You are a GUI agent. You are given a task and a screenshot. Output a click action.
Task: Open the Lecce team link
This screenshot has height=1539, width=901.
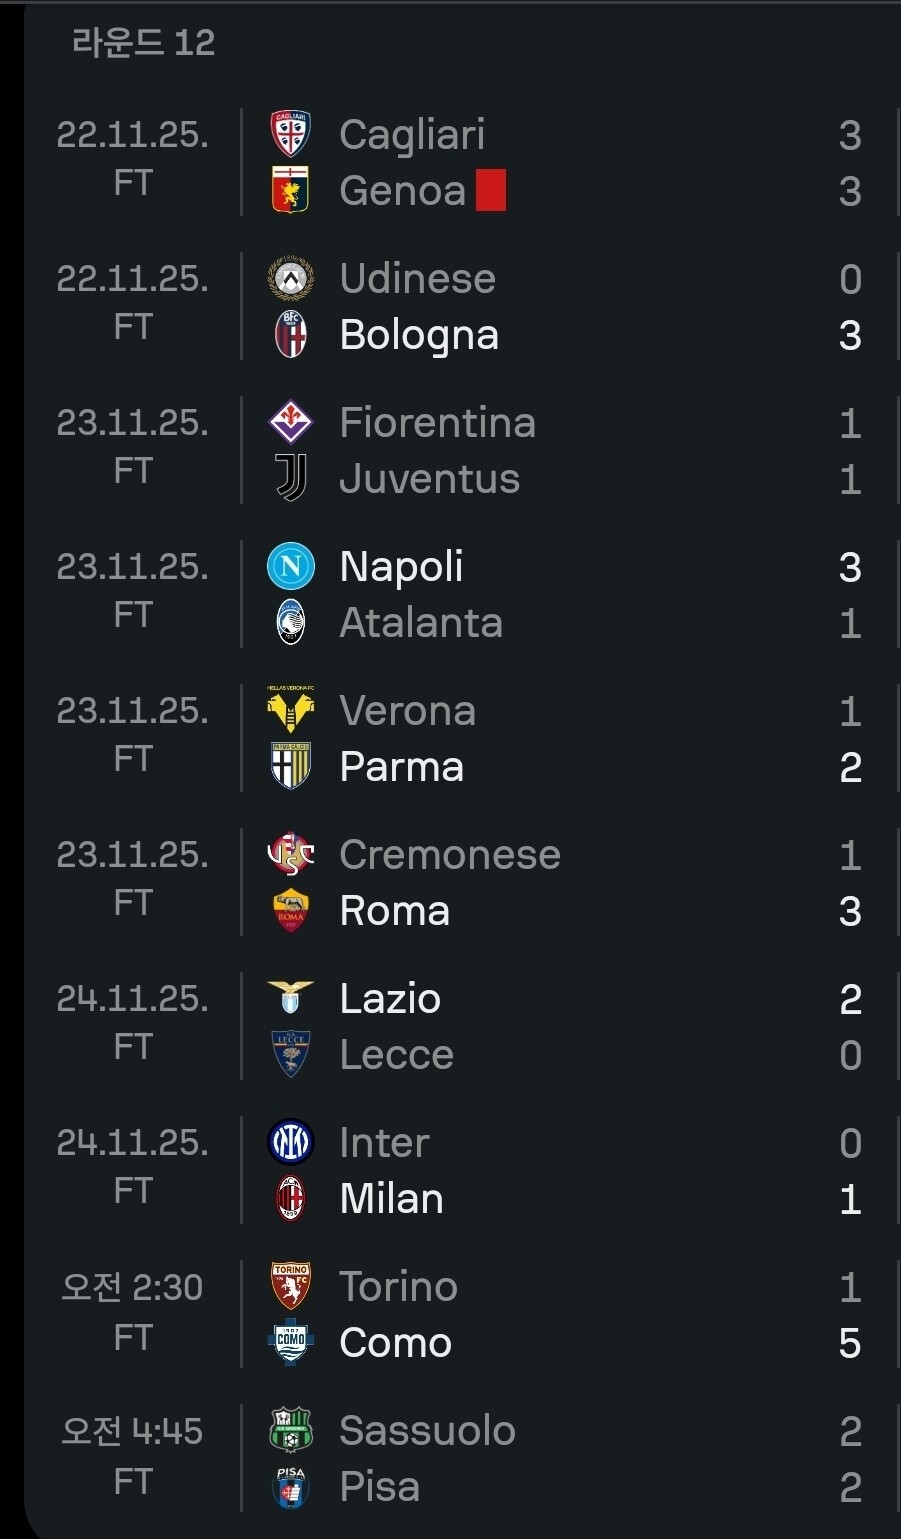pyautogui.click(x=396, y=1055)
